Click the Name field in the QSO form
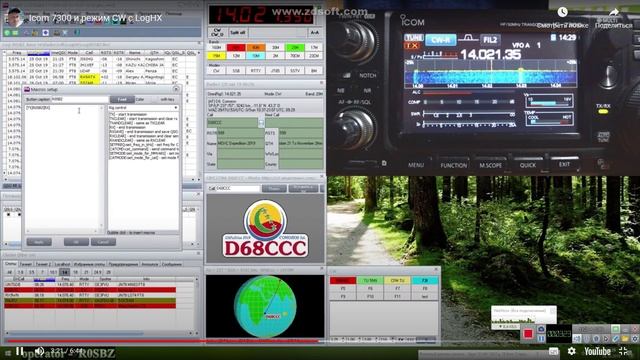Viewport: 640px width, 360px height. pos(240,143)
